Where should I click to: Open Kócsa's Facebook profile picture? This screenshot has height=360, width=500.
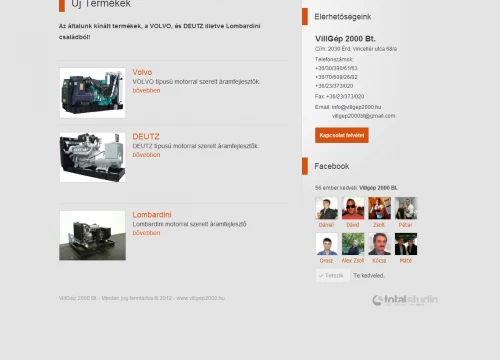(x=379, y=244)
